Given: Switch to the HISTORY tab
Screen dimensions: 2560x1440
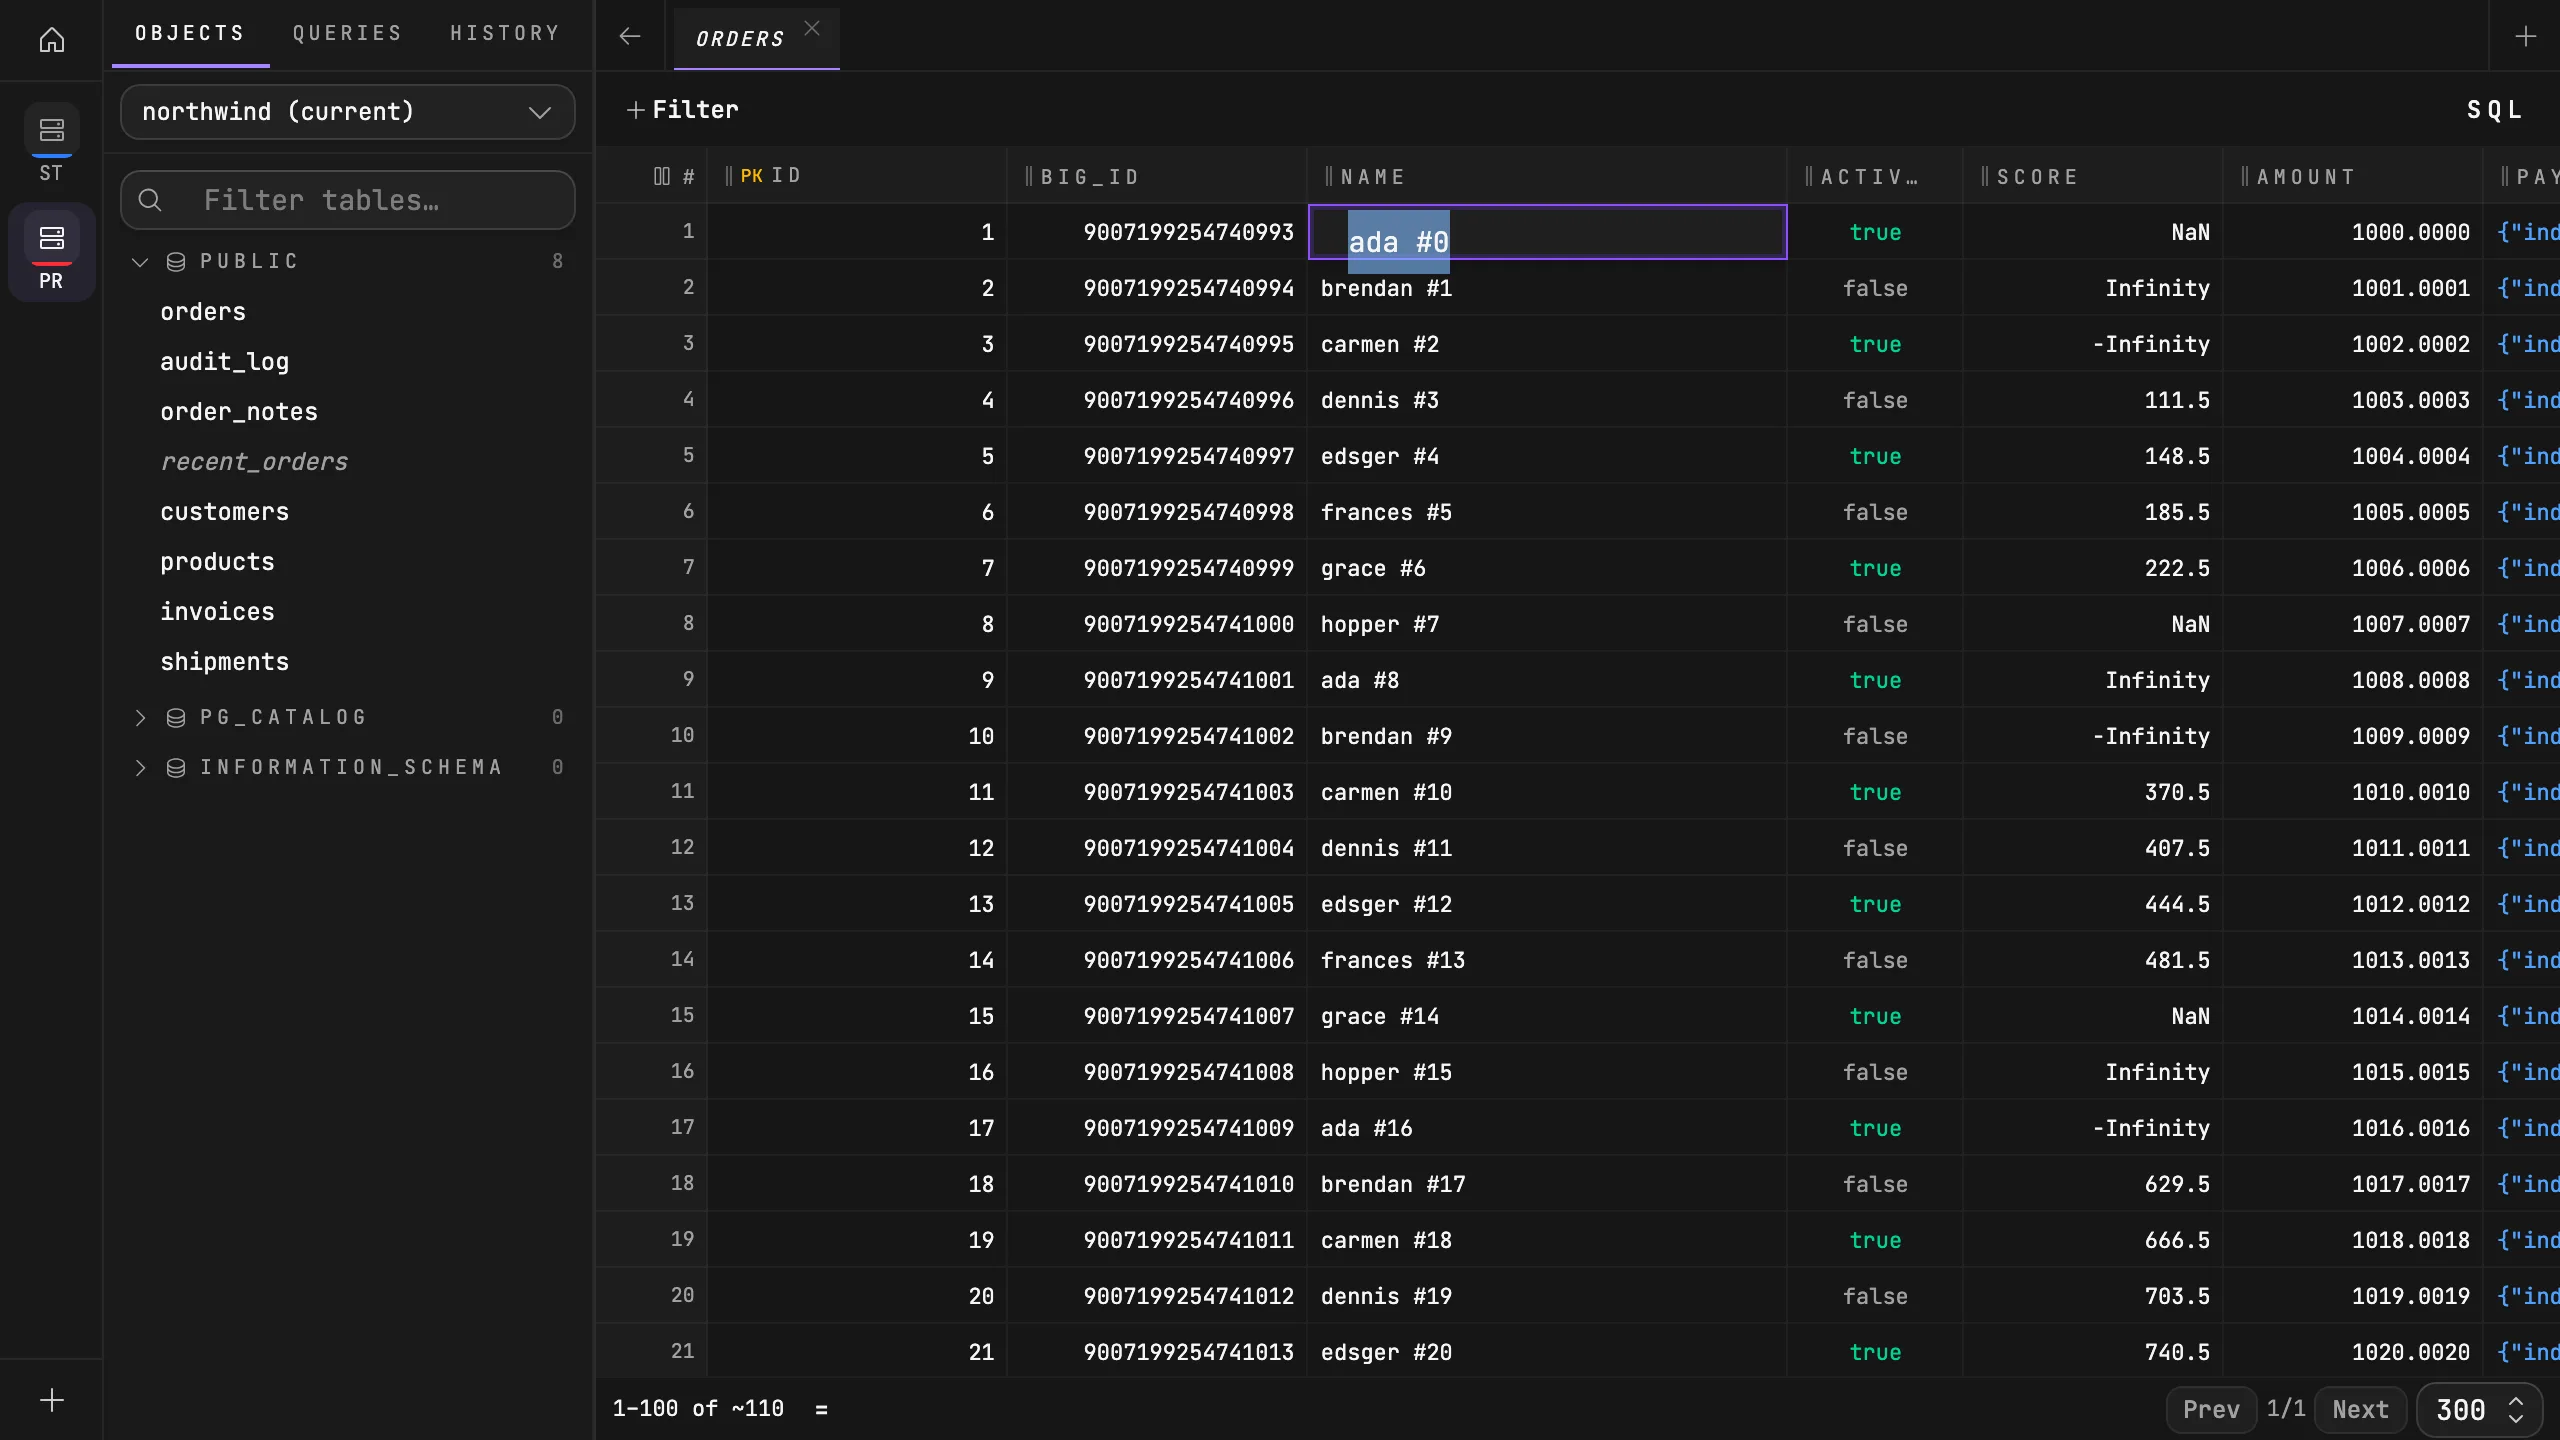Looking at the screenshot, I should pyautogui.click(x=505, y=33).
